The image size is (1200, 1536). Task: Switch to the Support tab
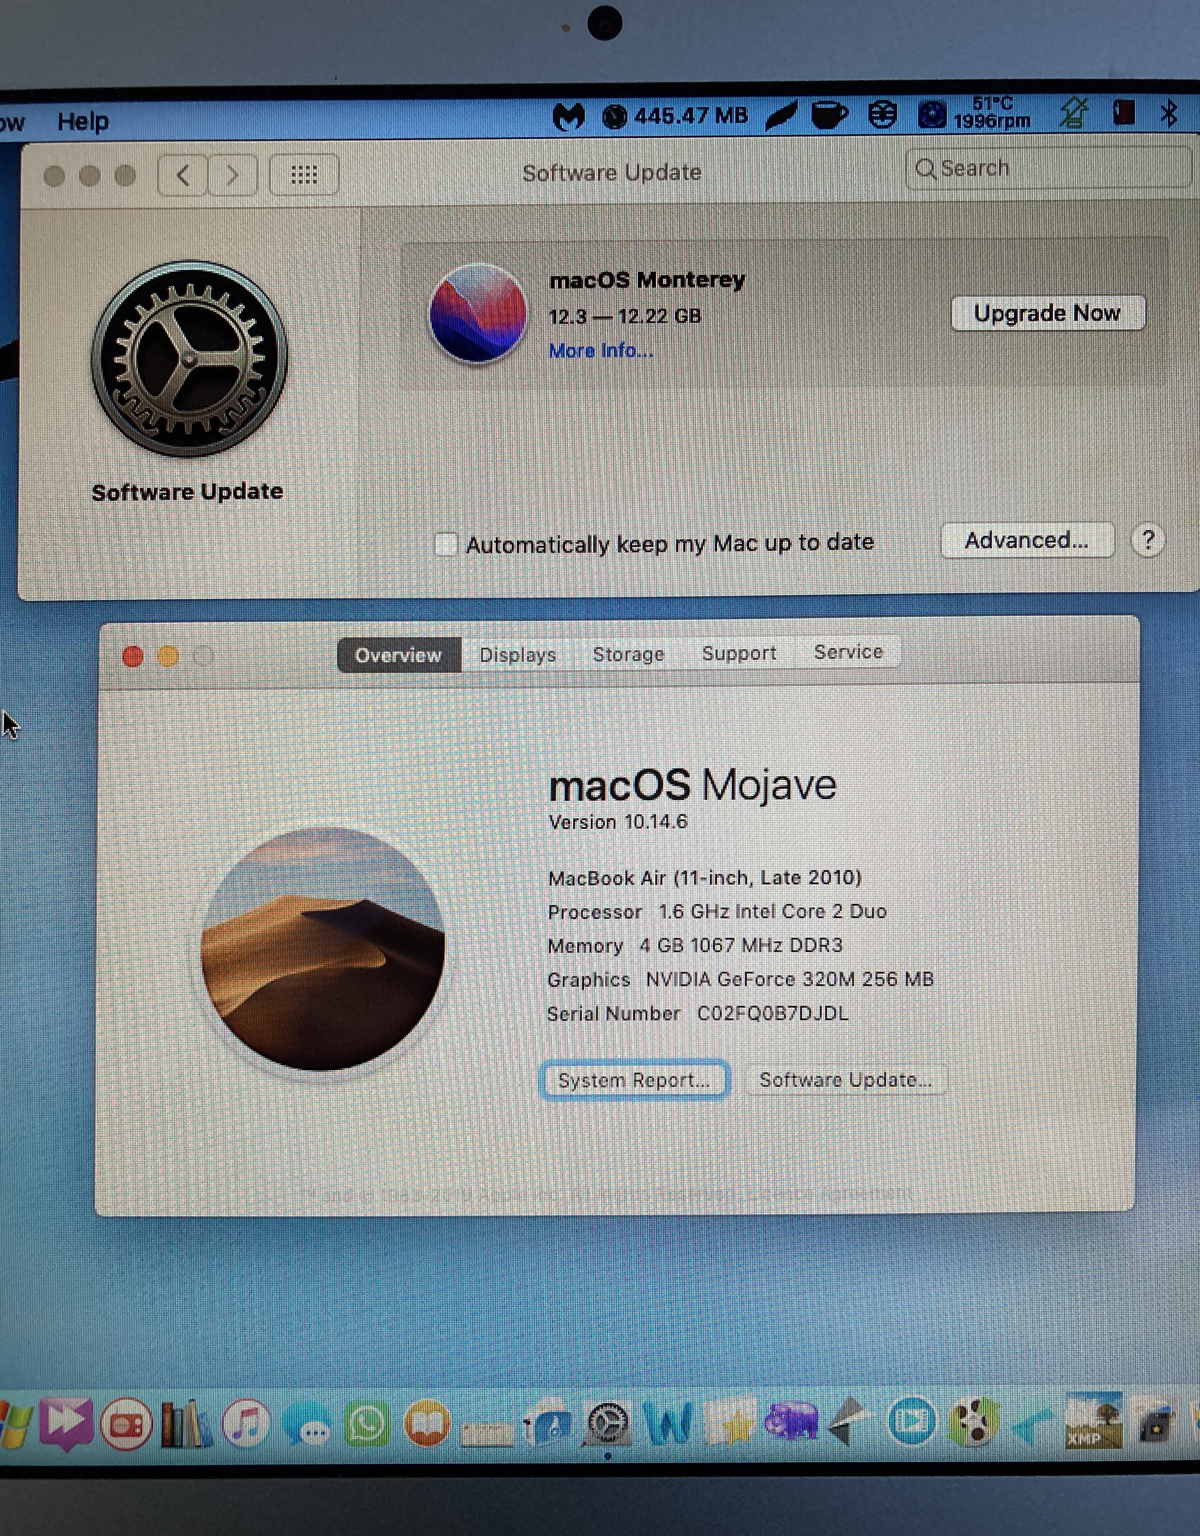tap(739, 652)
